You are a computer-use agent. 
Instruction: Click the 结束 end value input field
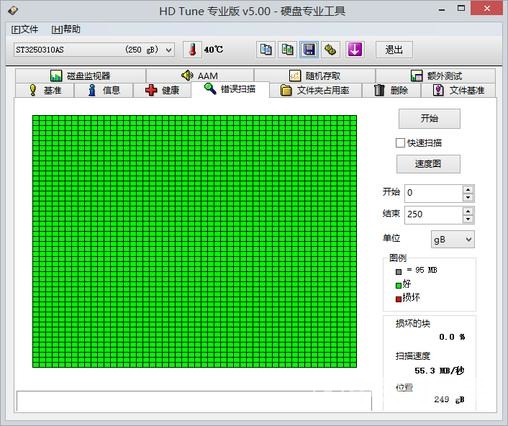click(x=433, y=214)
